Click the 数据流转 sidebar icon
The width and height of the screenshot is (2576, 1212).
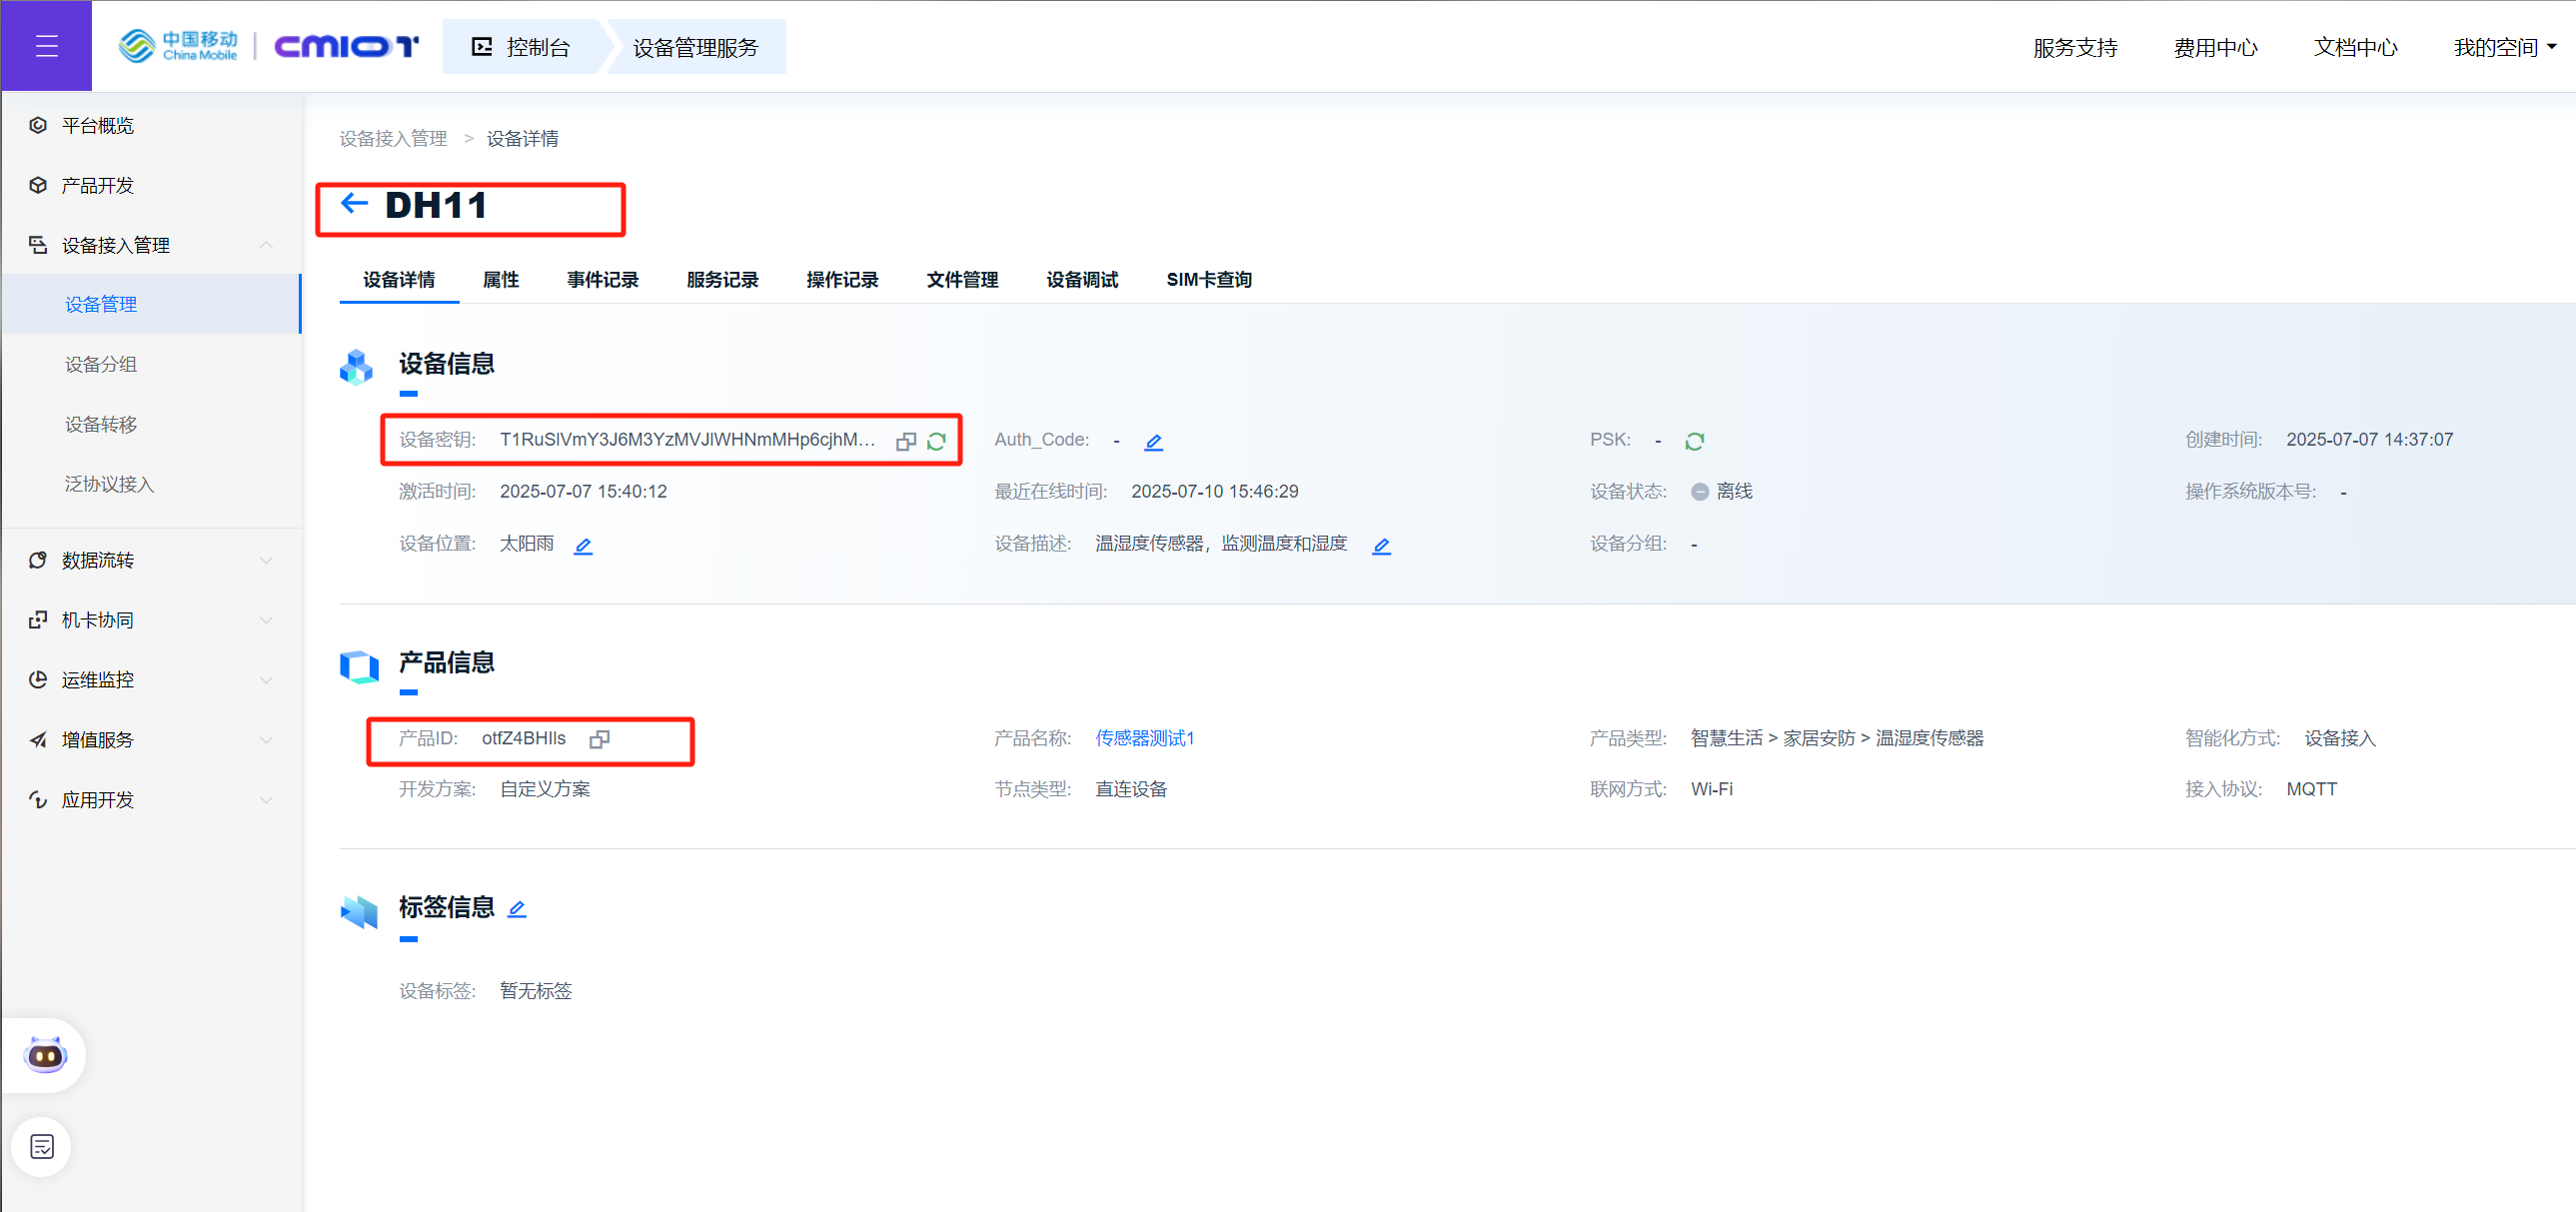[x=38, y=560]
